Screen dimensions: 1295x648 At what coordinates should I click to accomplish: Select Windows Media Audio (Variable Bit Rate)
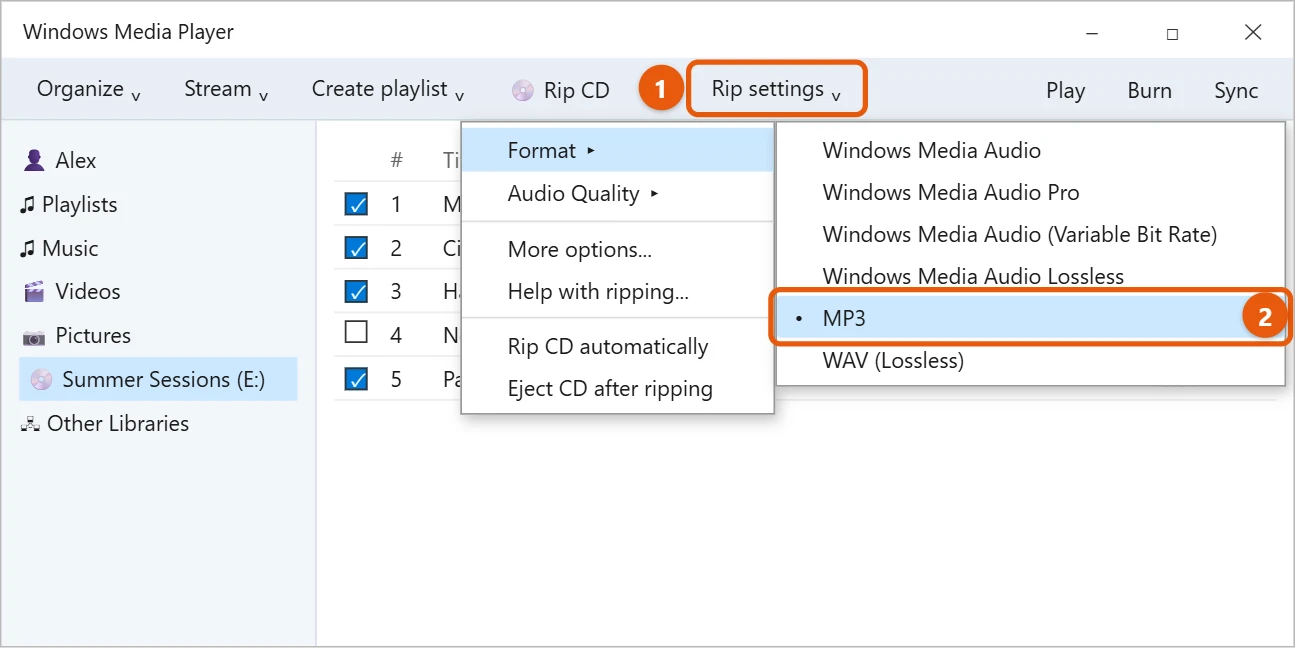1030,234
